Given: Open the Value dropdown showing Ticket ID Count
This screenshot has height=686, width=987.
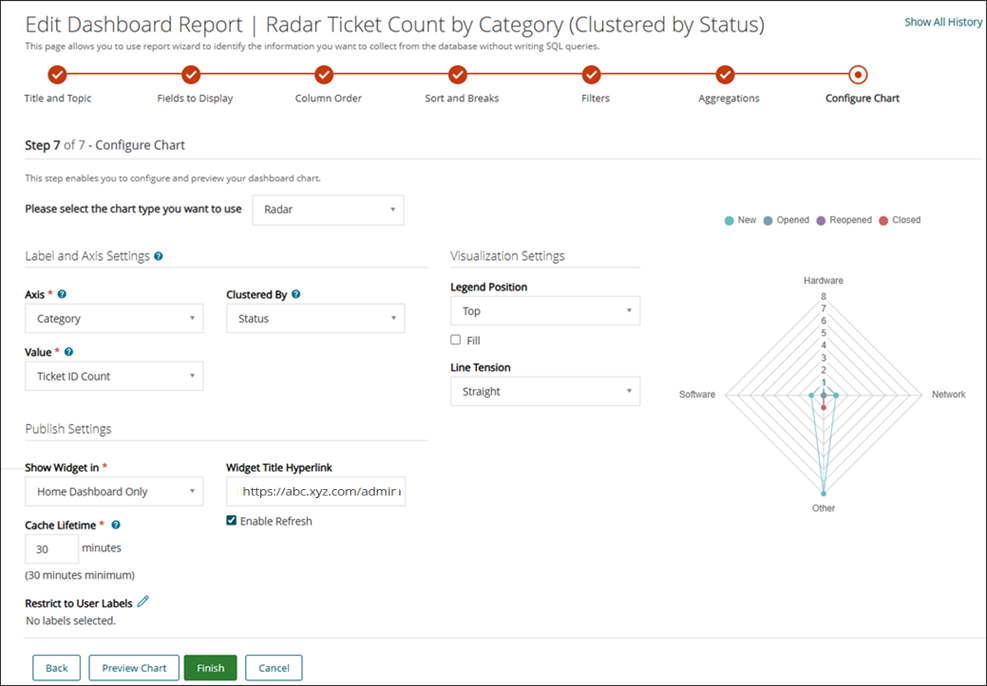Looking at the screenshot, I should (114, 376).
